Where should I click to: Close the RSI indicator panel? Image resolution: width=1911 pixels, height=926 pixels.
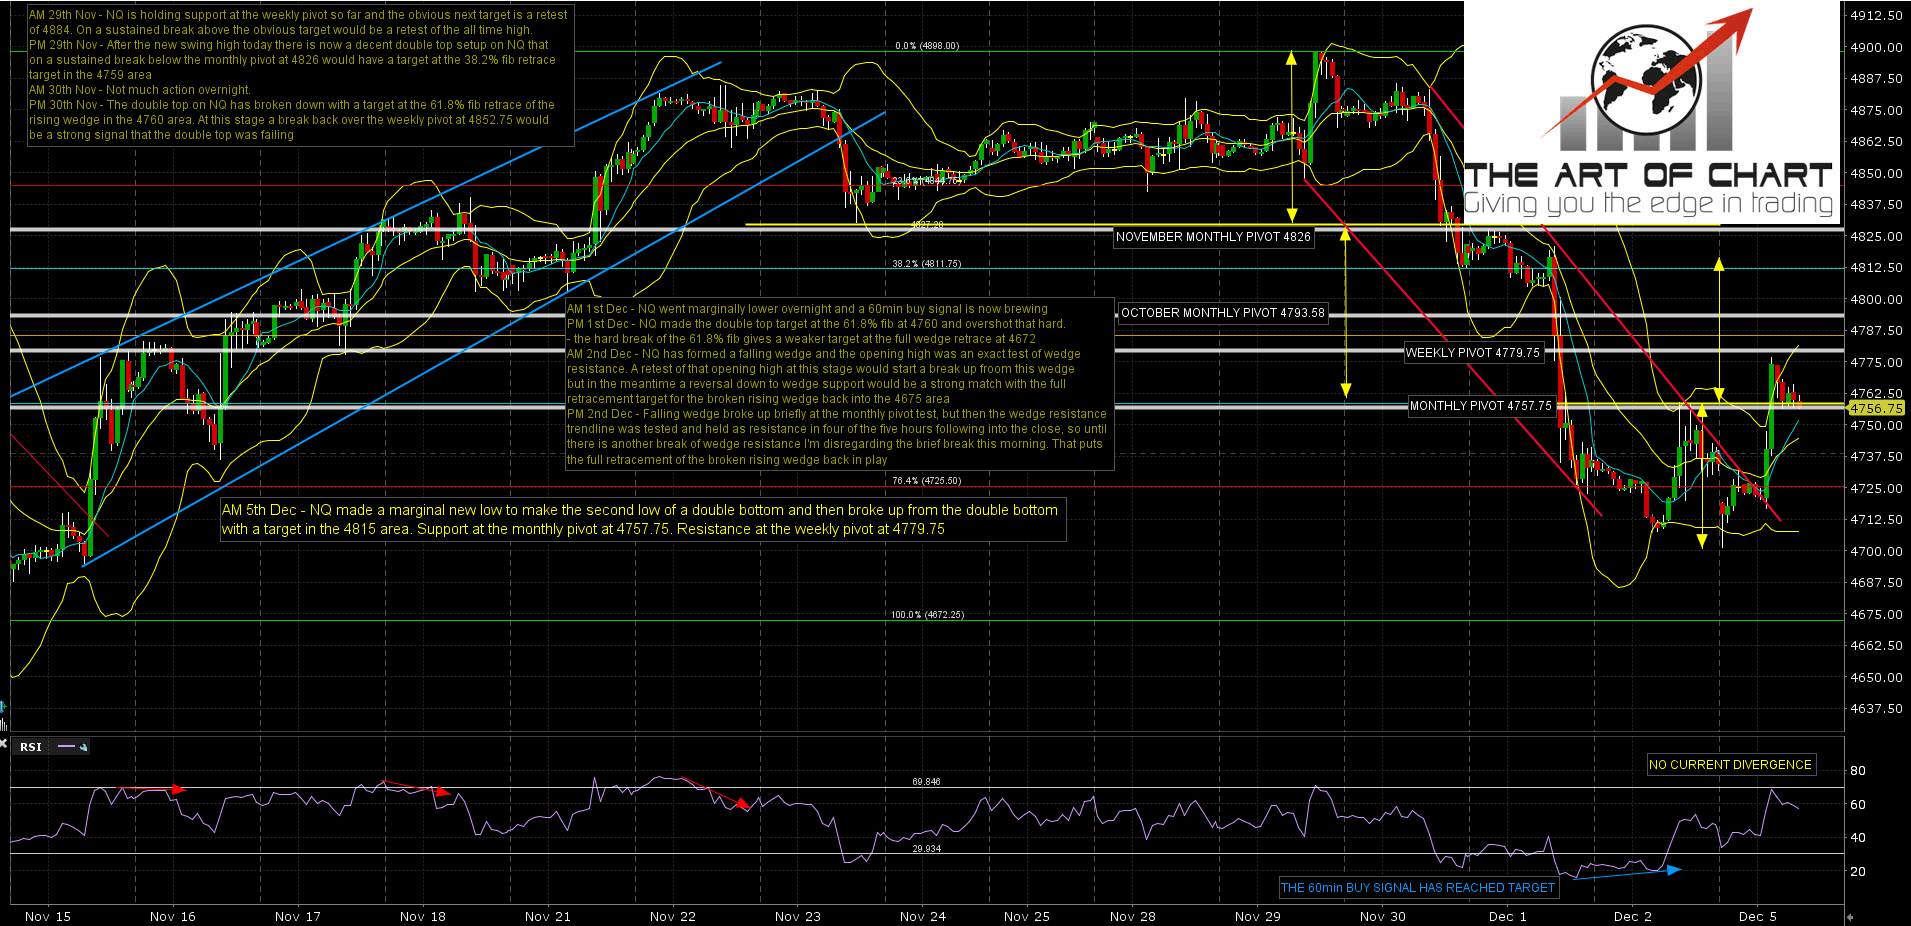[x=4, y=743]
